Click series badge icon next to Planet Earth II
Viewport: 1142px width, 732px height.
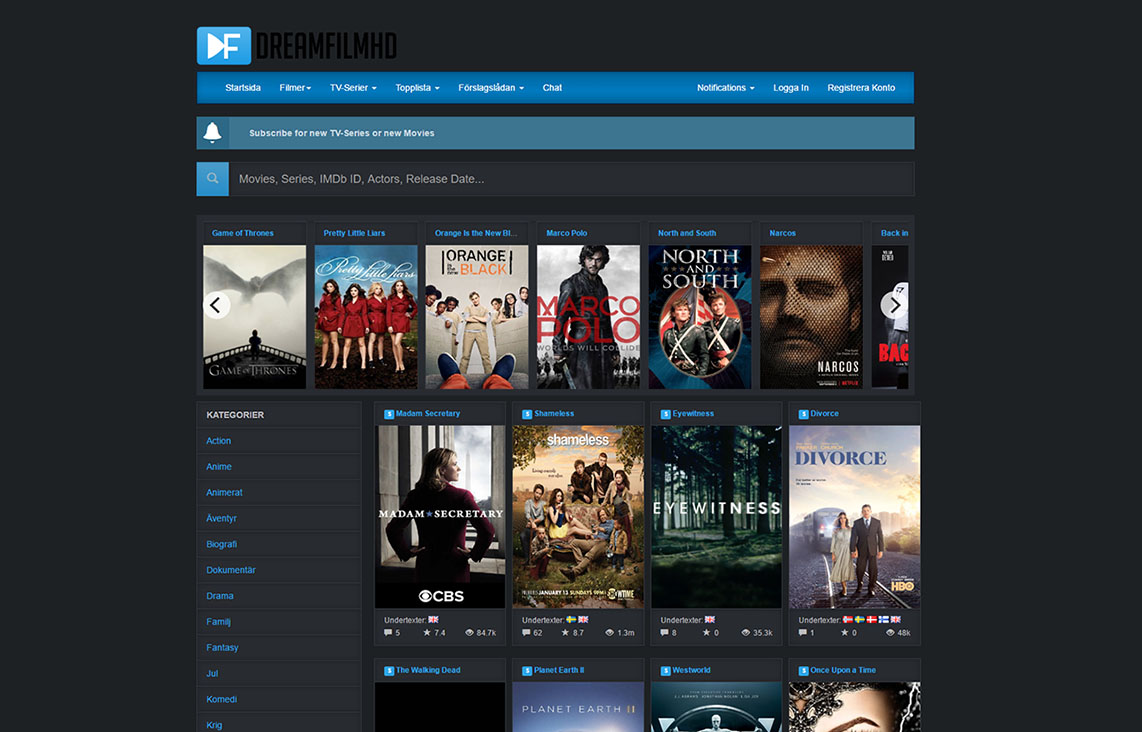(527, 671)
